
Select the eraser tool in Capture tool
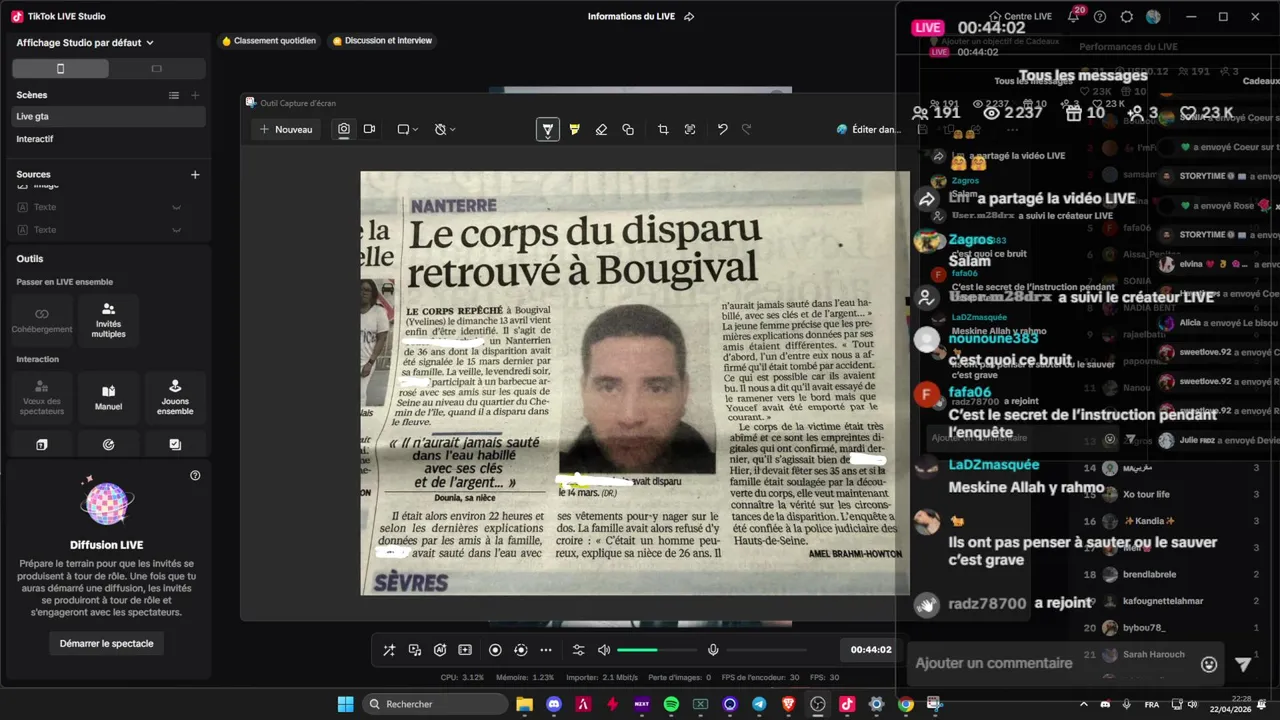(x=601, y=130)
